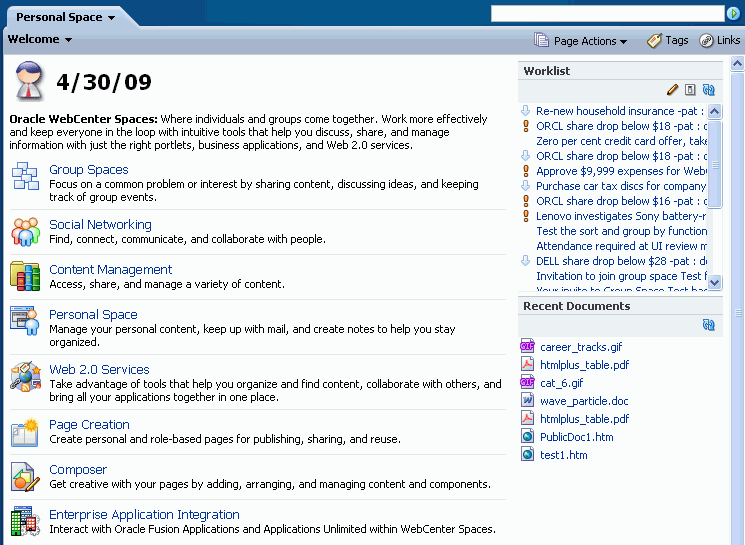Screen dimensions: 745x545
Task: Open PublicDoc1.htm document
Action: click(576, 437)
